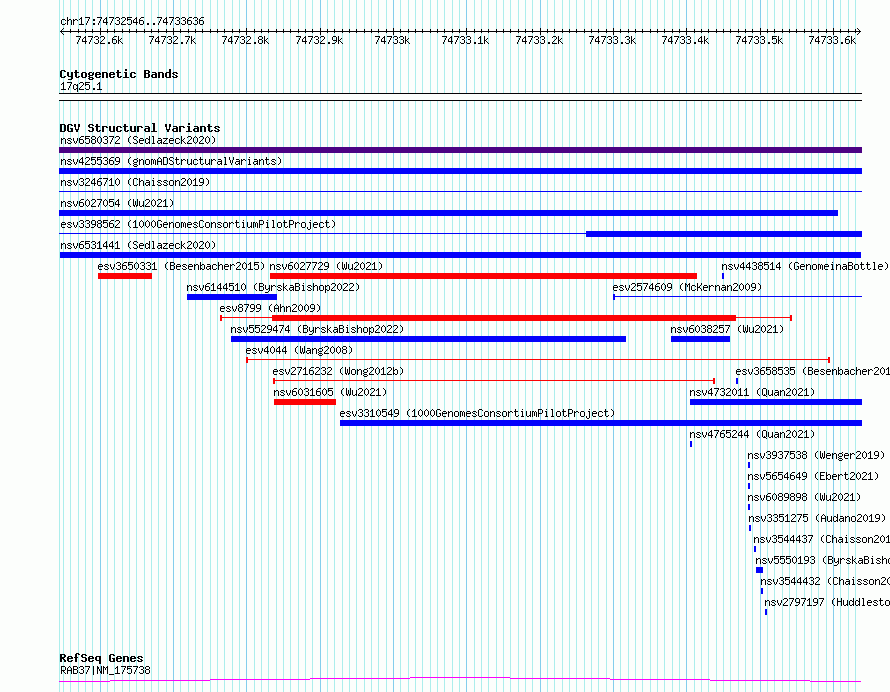Click the 74732.7k ruler position
The height and width of the screenshot is (692, 890).
coord(172,40)
